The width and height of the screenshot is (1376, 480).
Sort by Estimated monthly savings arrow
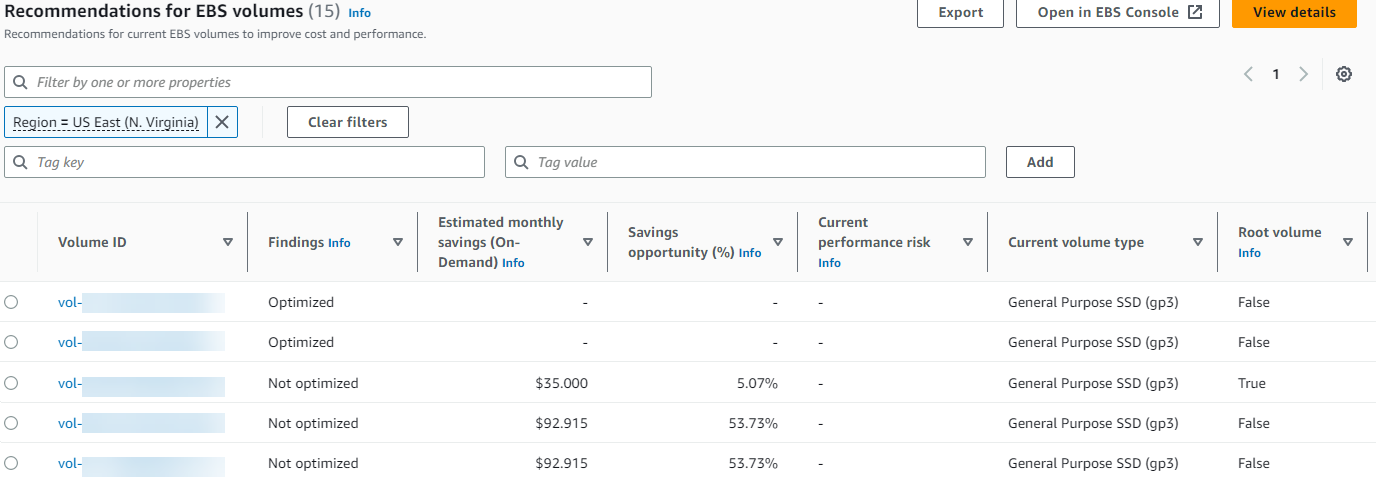588,242
